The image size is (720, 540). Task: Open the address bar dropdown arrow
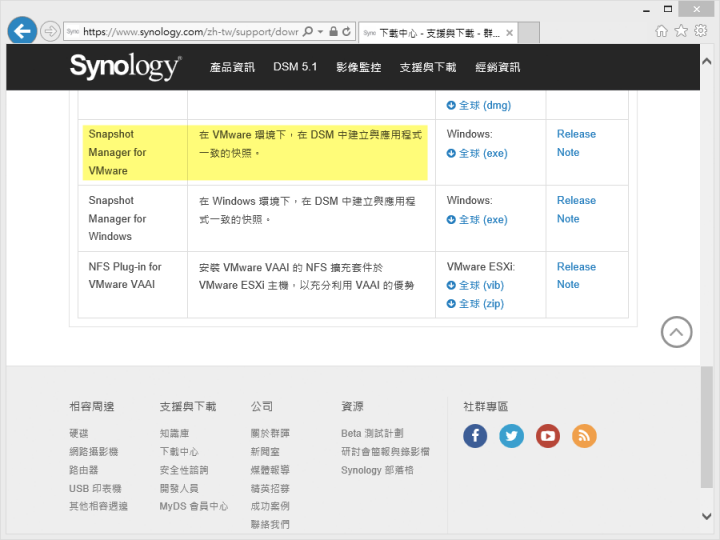[x=321, y=32]
